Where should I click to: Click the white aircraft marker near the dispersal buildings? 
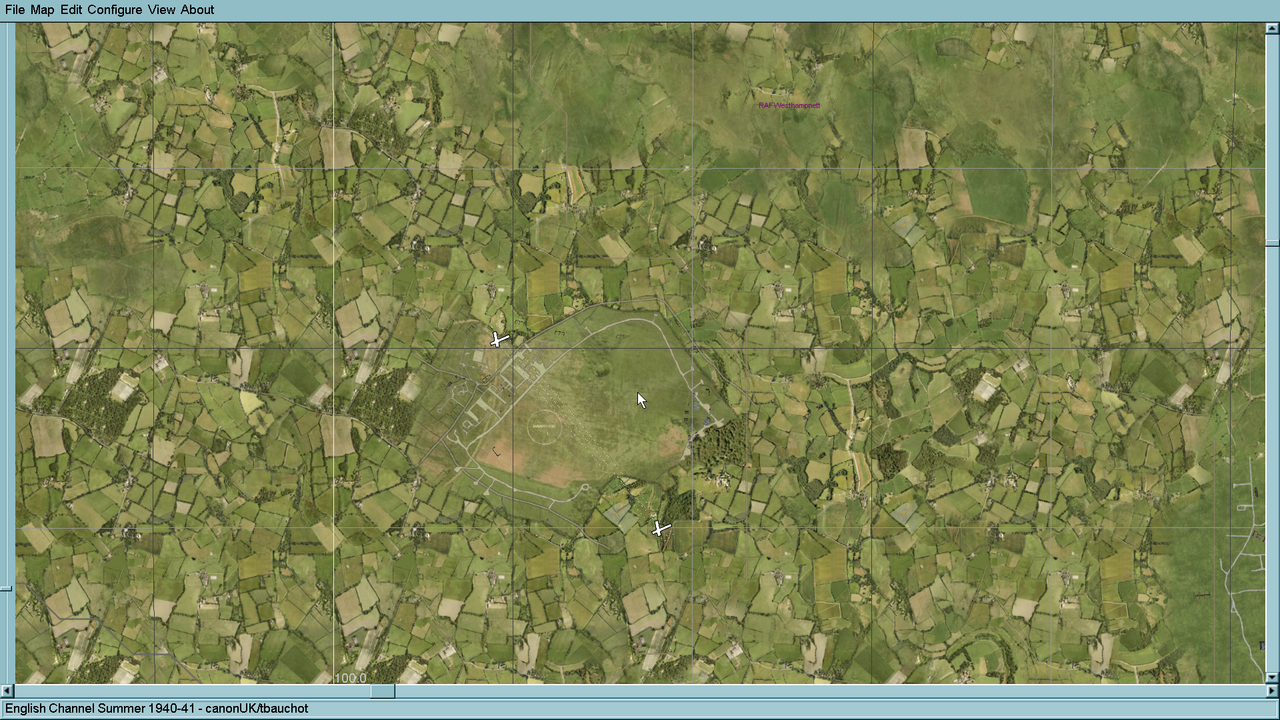tap(498, 340)
